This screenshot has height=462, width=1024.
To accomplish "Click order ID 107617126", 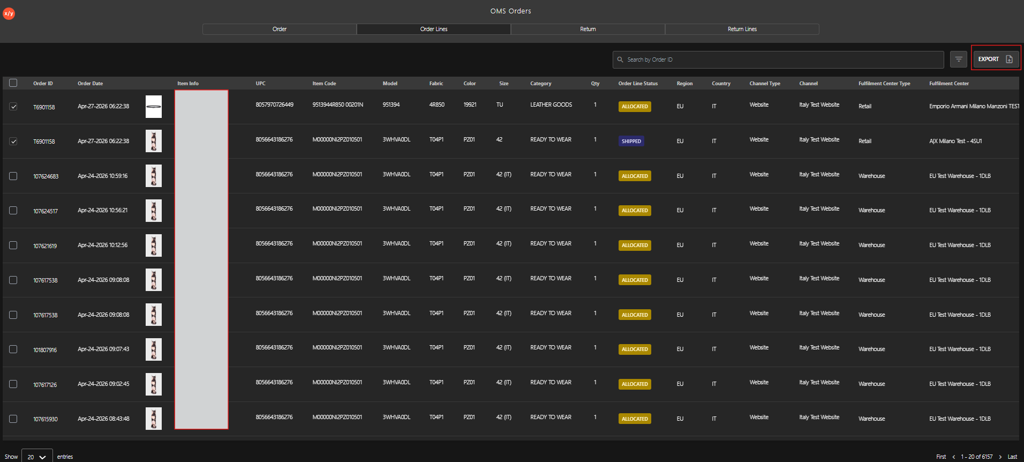I will [x=44, y=385].
